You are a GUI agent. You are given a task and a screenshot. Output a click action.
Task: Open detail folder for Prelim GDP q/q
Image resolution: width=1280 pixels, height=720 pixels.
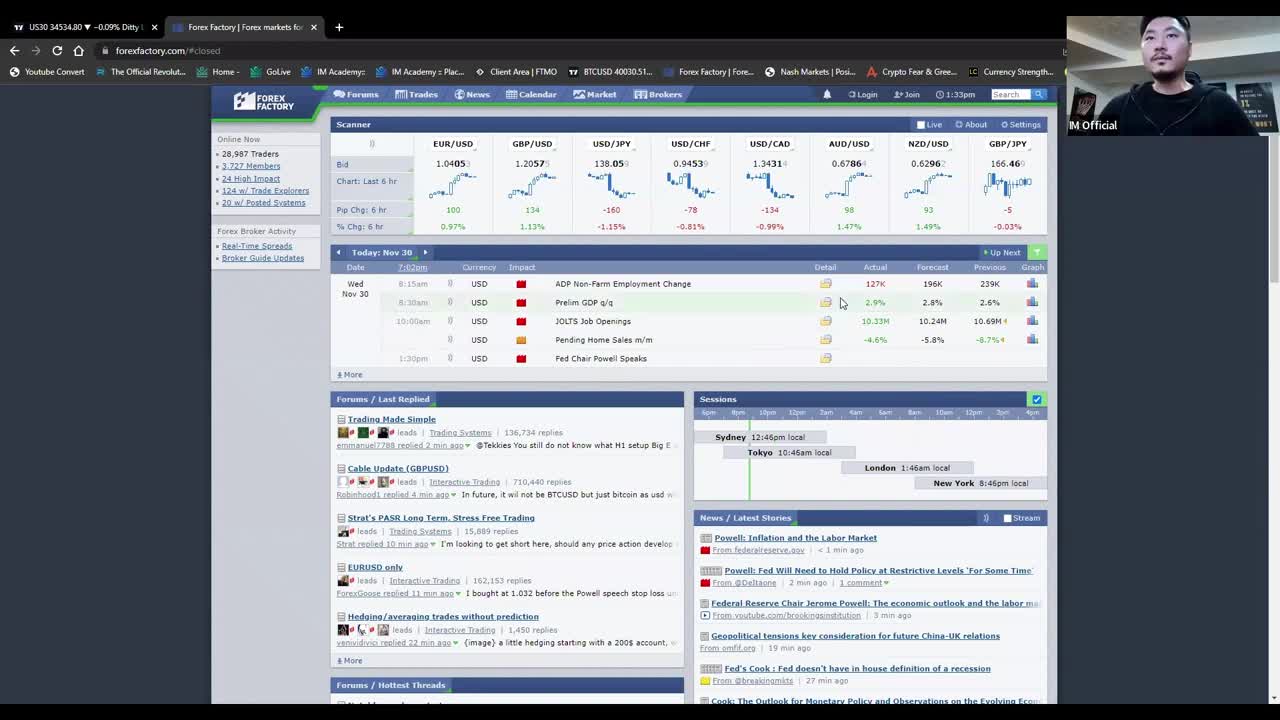825,302
